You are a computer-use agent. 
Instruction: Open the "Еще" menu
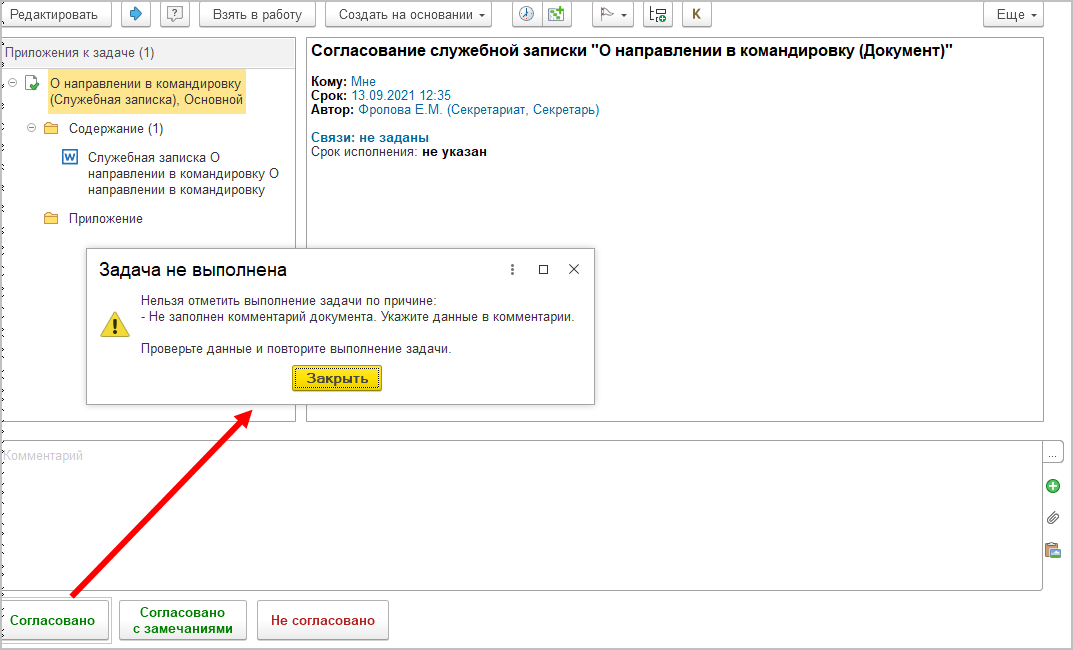[x=1013, y=15]
